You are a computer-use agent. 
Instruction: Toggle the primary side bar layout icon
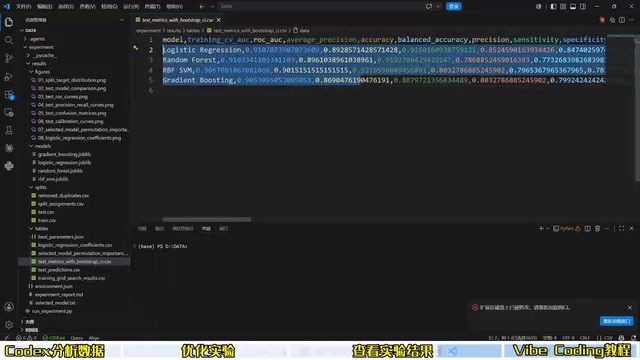point(553,7)
